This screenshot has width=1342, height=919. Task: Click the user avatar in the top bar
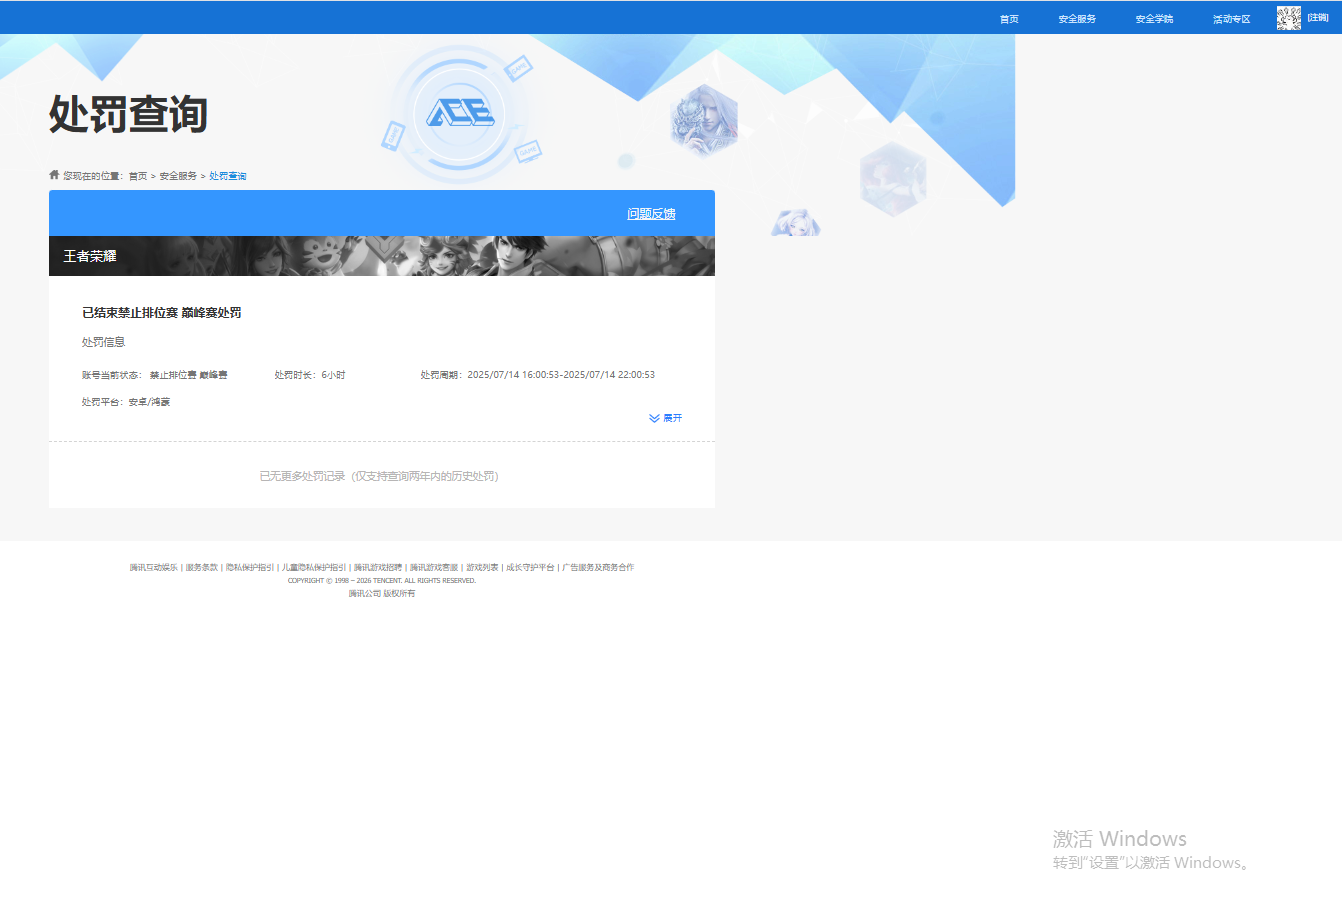tap(1289, 18)
